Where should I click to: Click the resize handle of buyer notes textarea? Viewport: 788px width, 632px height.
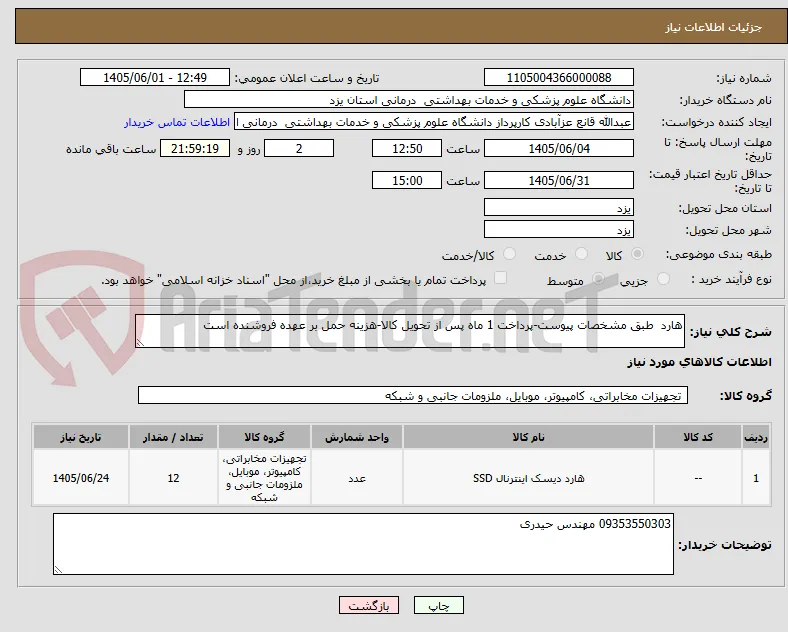[x=58, y=570]
